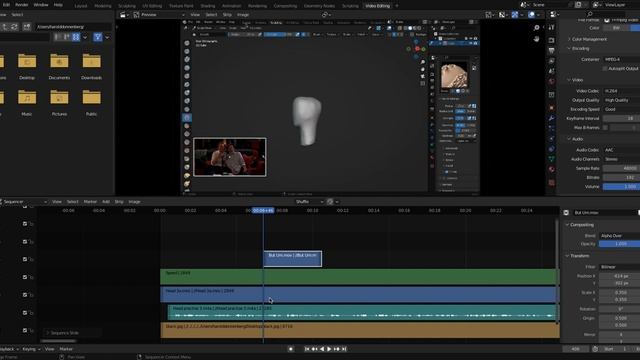Open the Blend Alpha Over dropdown

coord(619,236)
